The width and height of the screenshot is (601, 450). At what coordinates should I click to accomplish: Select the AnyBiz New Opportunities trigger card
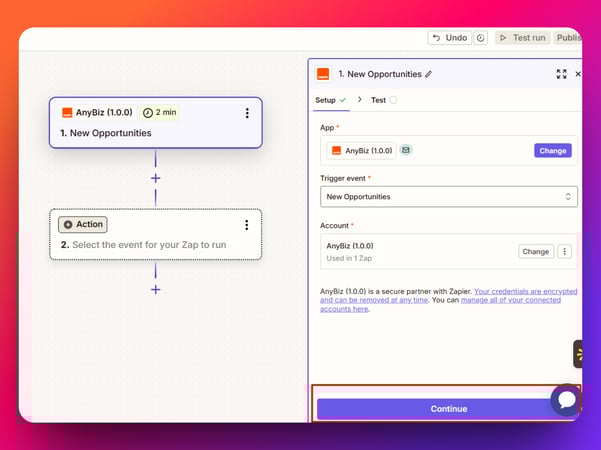pyautogui.click(x=156, y=123)
